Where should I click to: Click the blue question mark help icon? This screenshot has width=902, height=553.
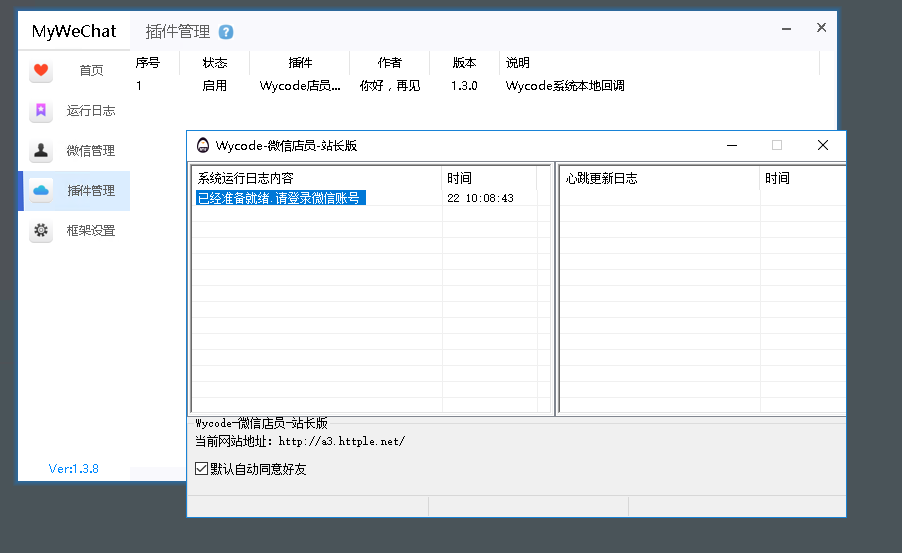[226, 32]
